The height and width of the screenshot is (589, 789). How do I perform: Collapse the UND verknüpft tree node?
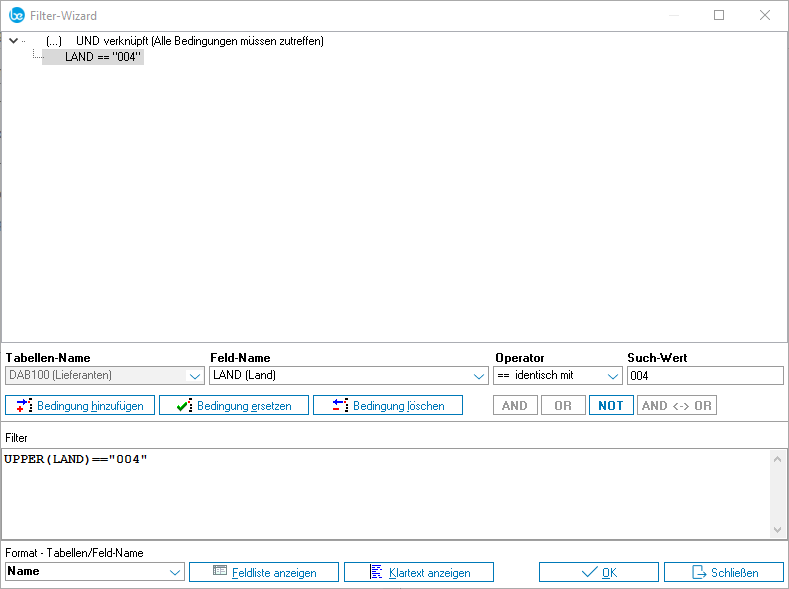point(13,41)
